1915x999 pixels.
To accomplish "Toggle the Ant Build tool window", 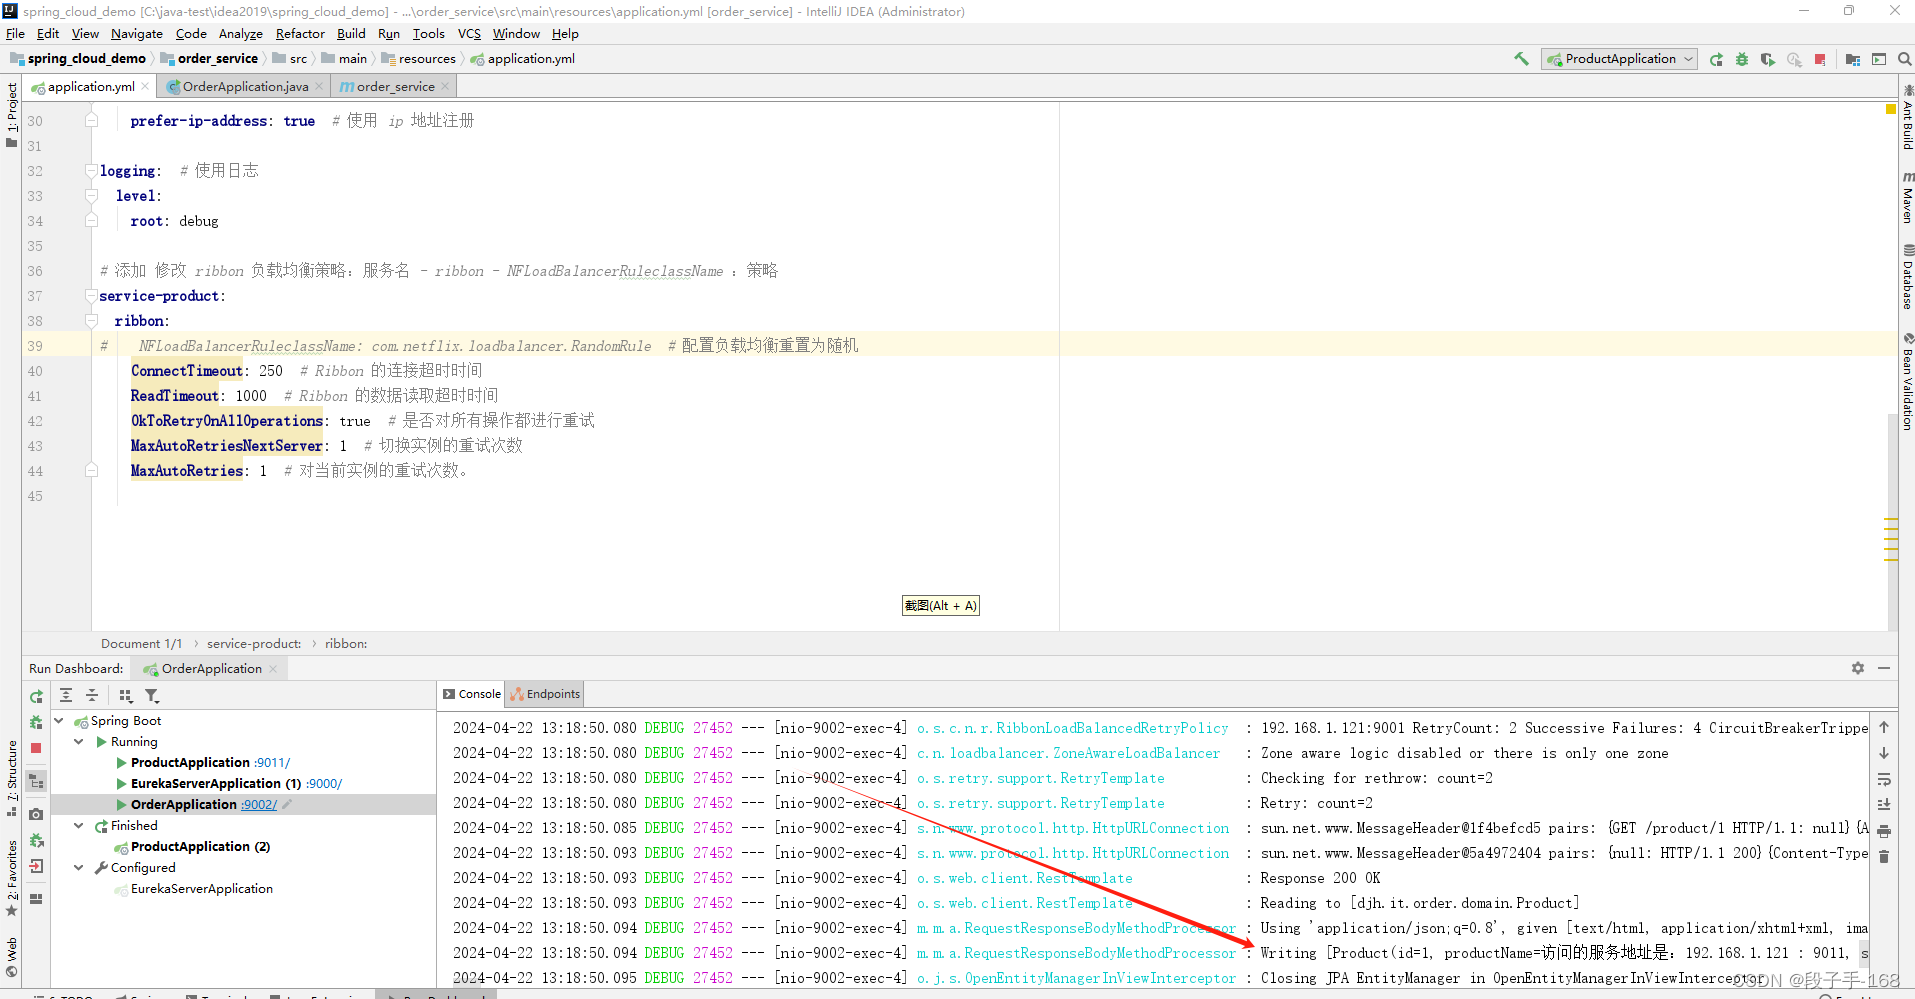I will coord(1907,118).
